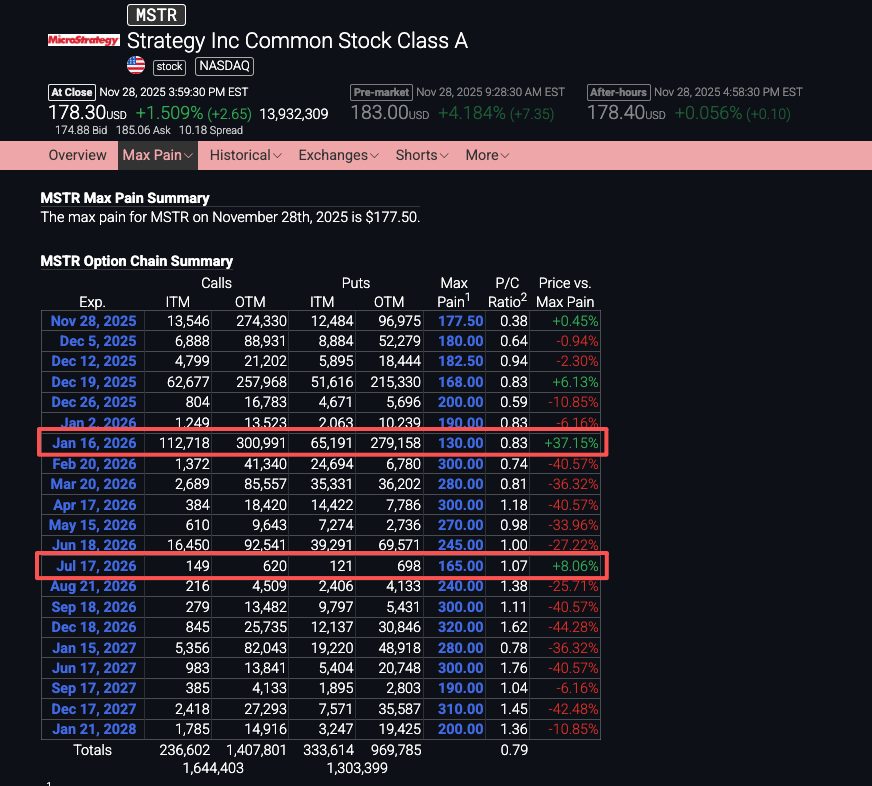Click the 0.79 total P/C ratio
The image size is (872, 786).
click(x=514, y=750)
